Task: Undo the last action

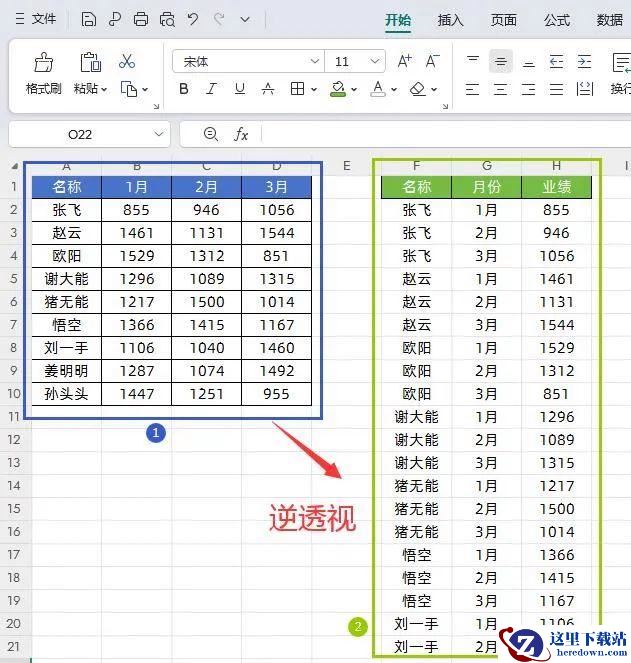Action: [x=193, y=19]
